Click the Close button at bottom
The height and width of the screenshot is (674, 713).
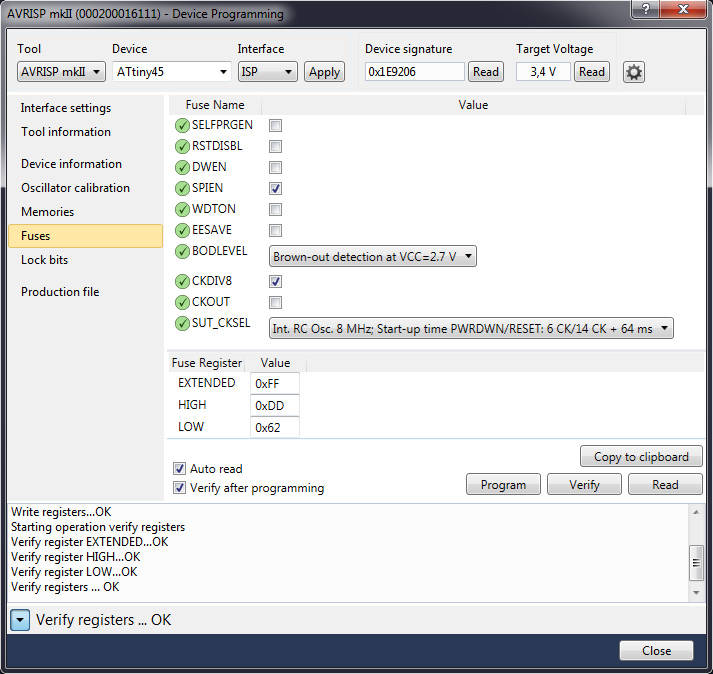pyautogui.click(x=656, y=651)
